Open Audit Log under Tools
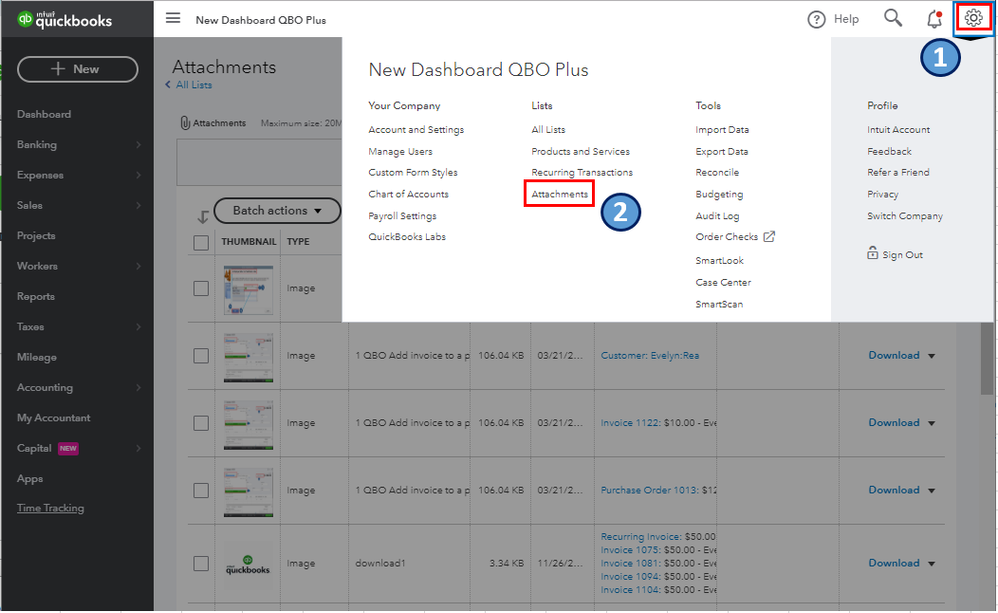998x613 pixels. tap(717, 216)
